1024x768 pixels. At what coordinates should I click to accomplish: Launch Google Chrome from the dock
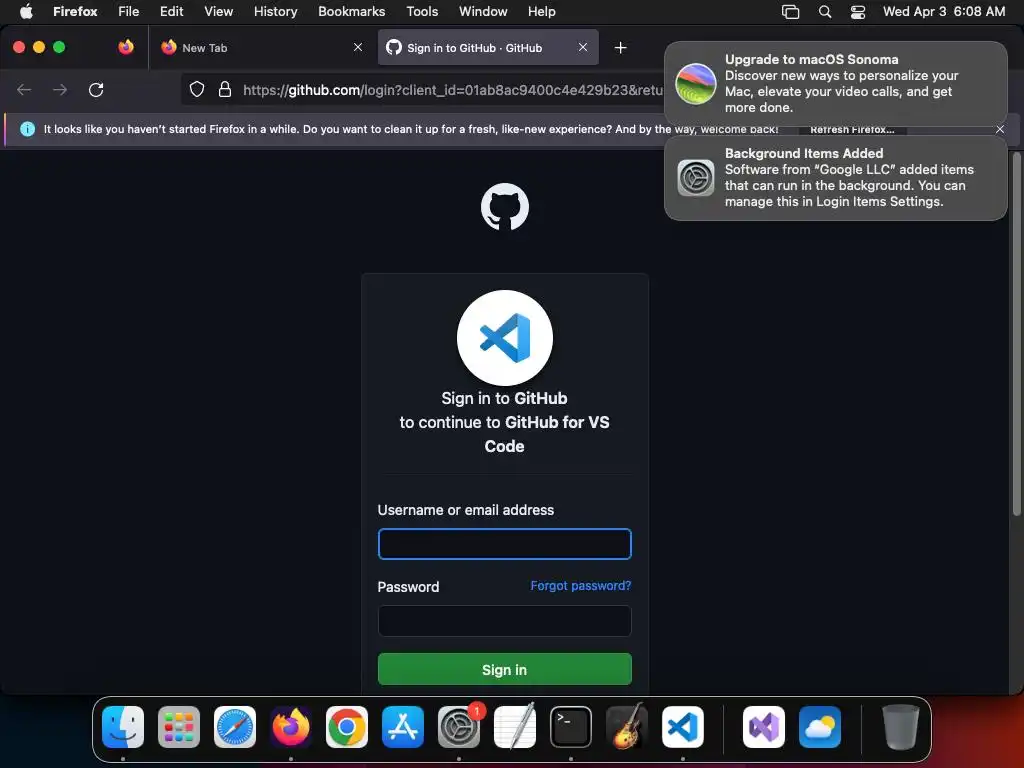(x=347, y=727)
